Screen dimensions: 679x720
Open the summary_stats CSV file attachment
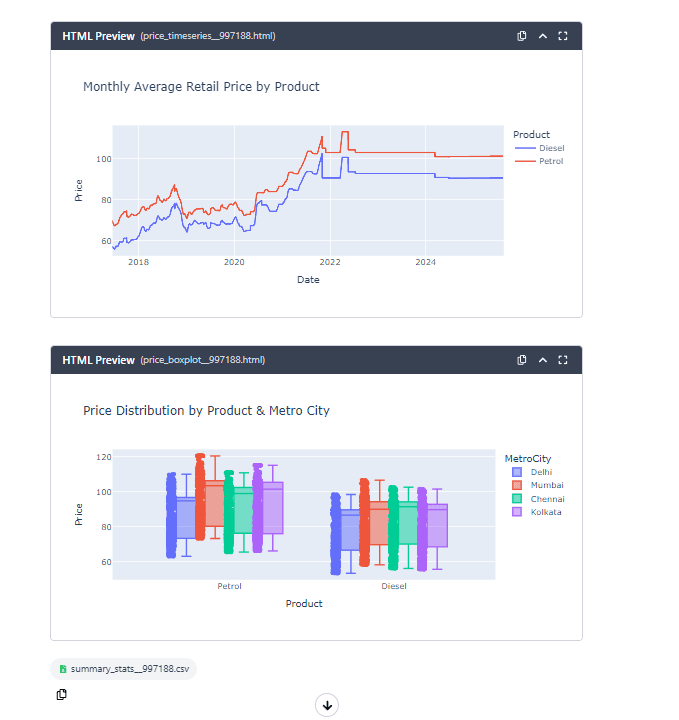click(x=123, y=668)
